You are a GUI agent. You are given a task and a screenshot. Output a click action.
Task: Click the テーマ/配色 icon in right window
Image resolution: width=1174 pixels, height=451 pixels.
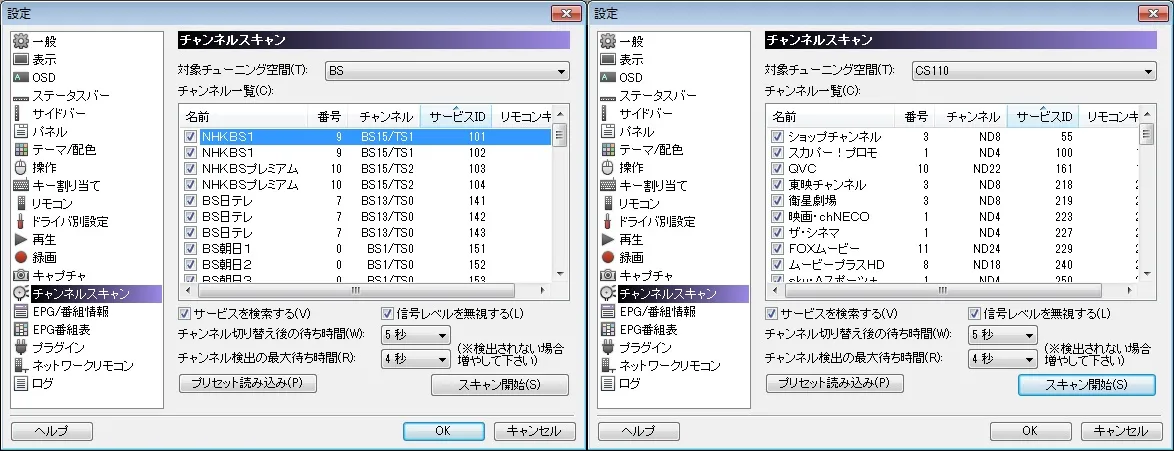(608, 149)
